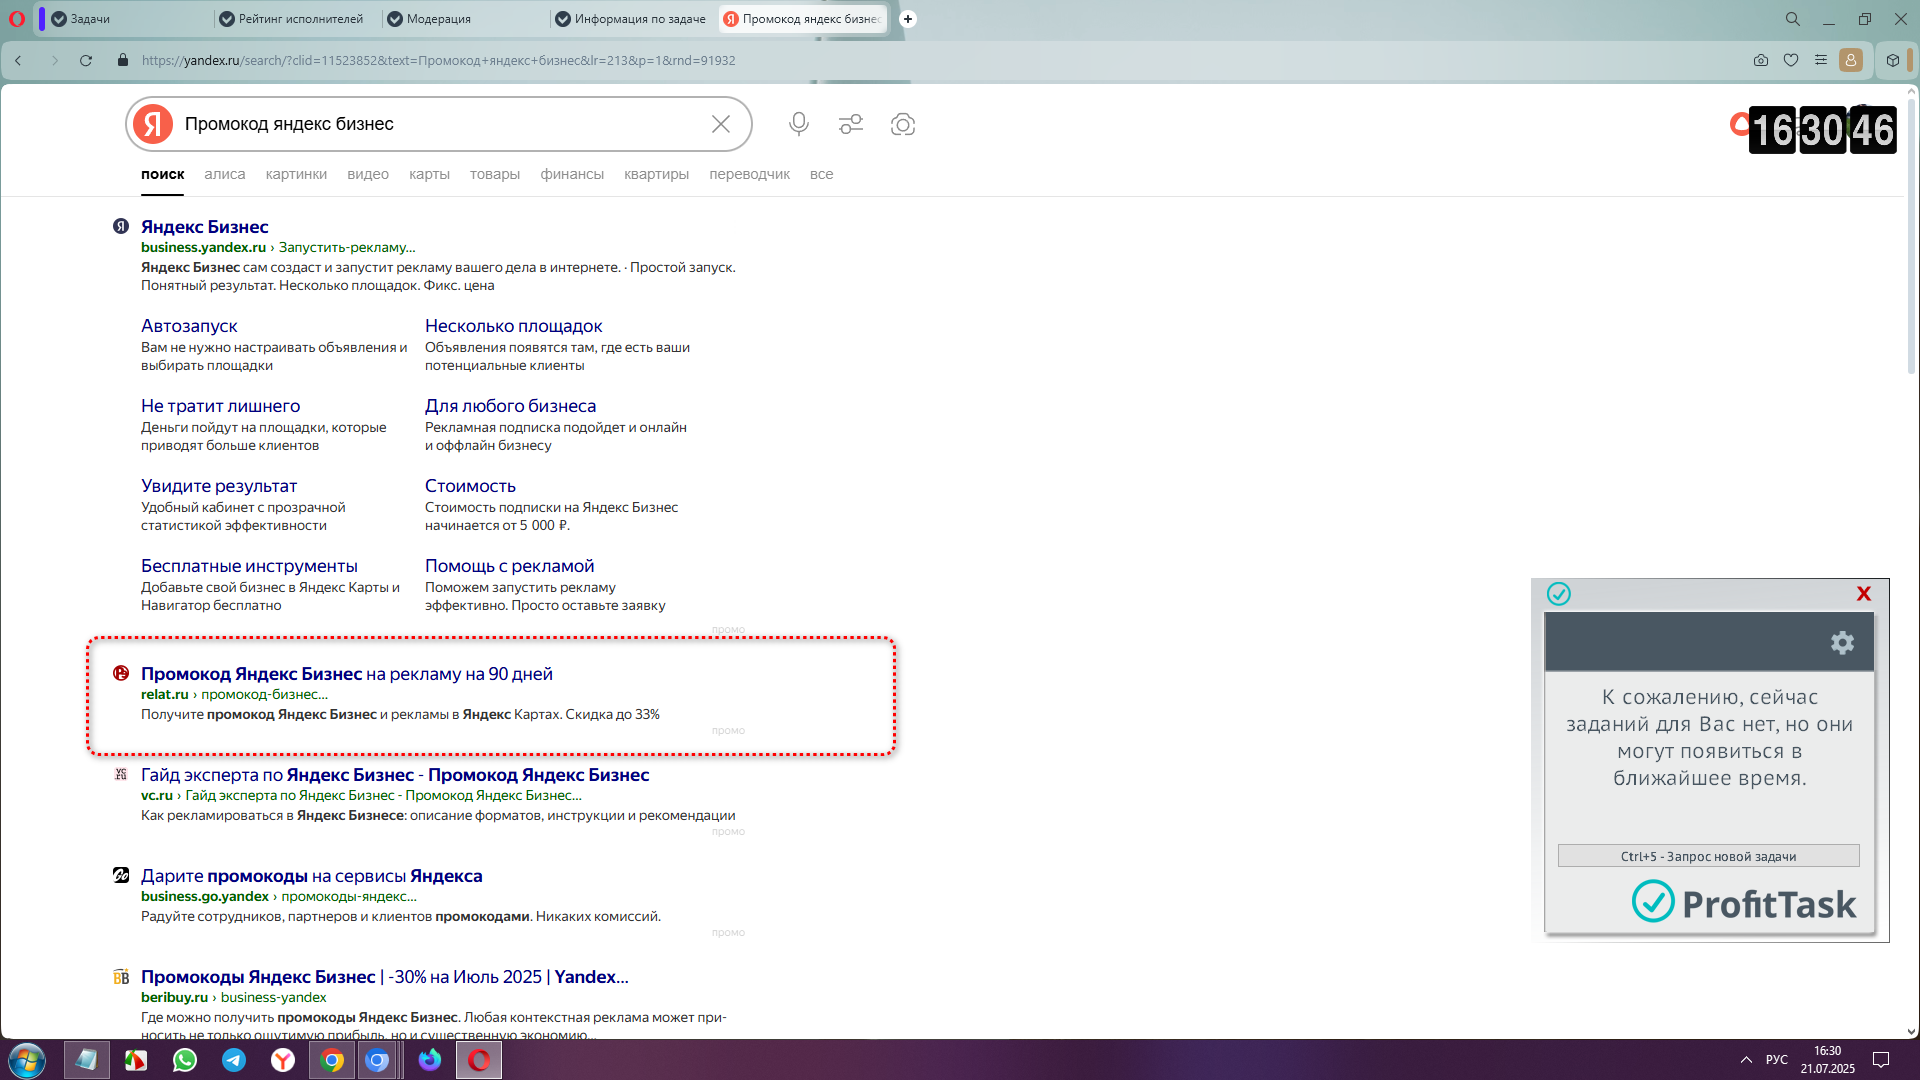Open the все categories menu
Viewport: 1920px width, 1080px height.
point(821,174)
